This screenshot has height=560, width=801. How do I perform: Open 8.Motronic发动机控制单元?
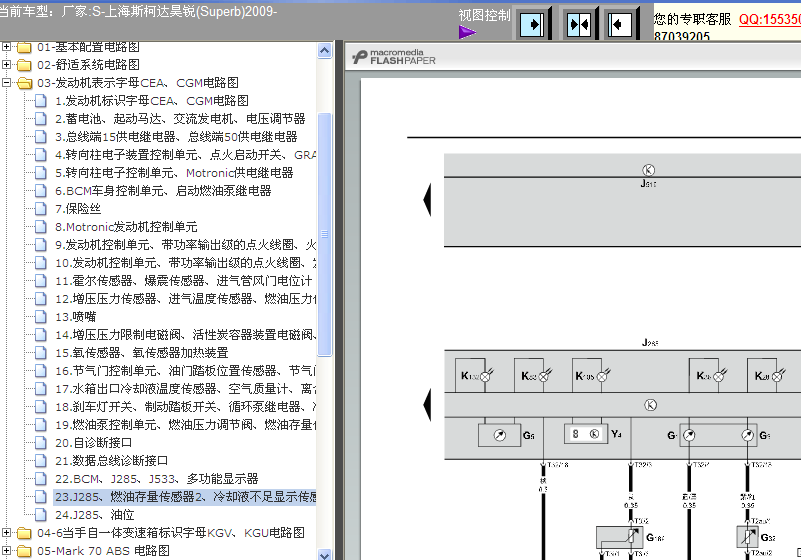pos(126,226)
